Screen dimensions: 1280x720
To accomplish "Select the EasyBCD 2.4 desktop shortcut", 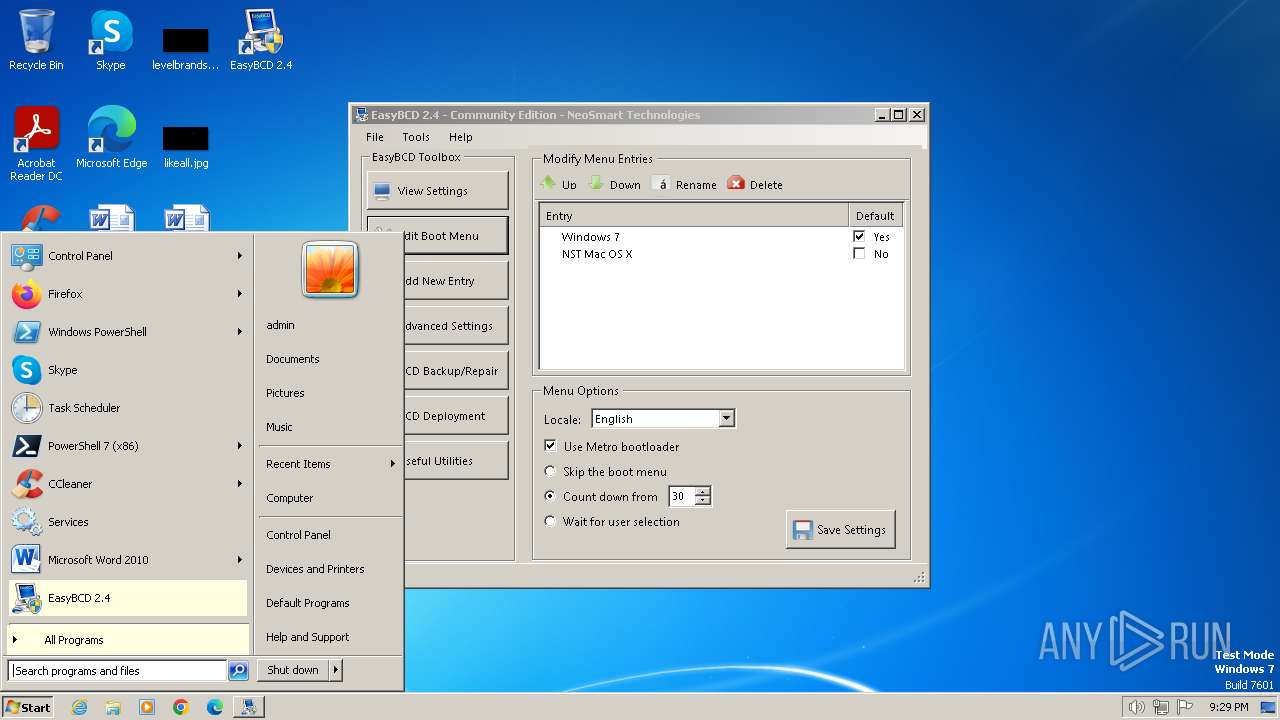I will click(x=261, y=40).
